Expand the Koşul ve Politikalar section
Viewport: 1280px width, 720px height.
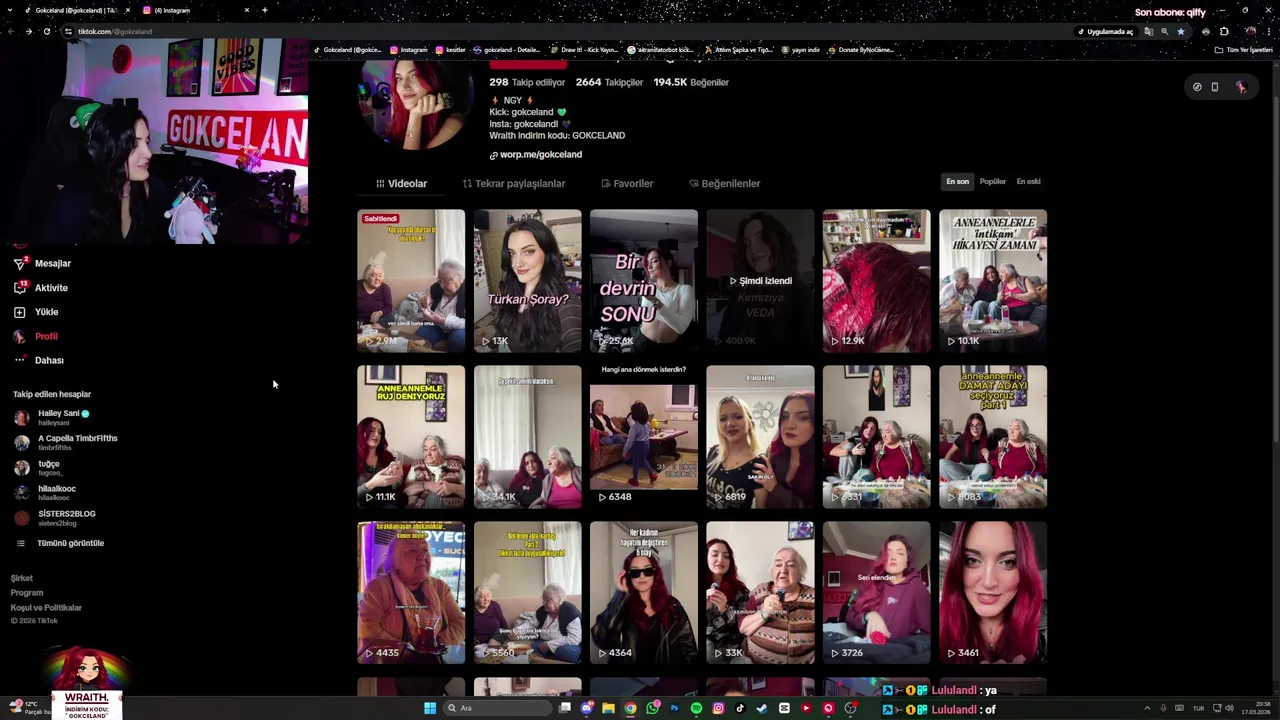point(46,608)
